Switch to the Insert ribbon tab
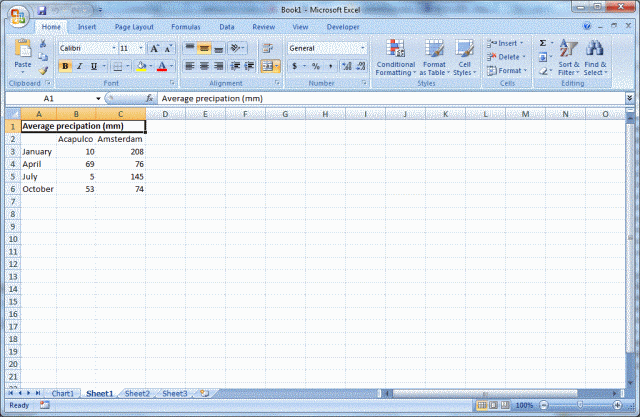This screenshot has height=417, width=640. pyautogui.click(x=87, y=27)
